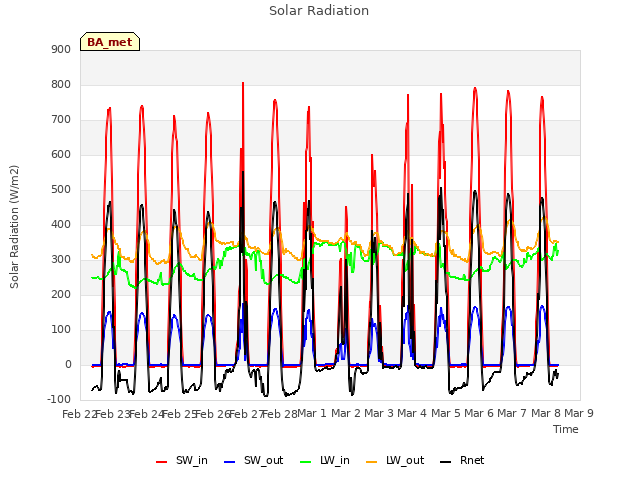
Task: Toggle the LW_out legend label
Action: pyautogui.click(x=405, y=460)
